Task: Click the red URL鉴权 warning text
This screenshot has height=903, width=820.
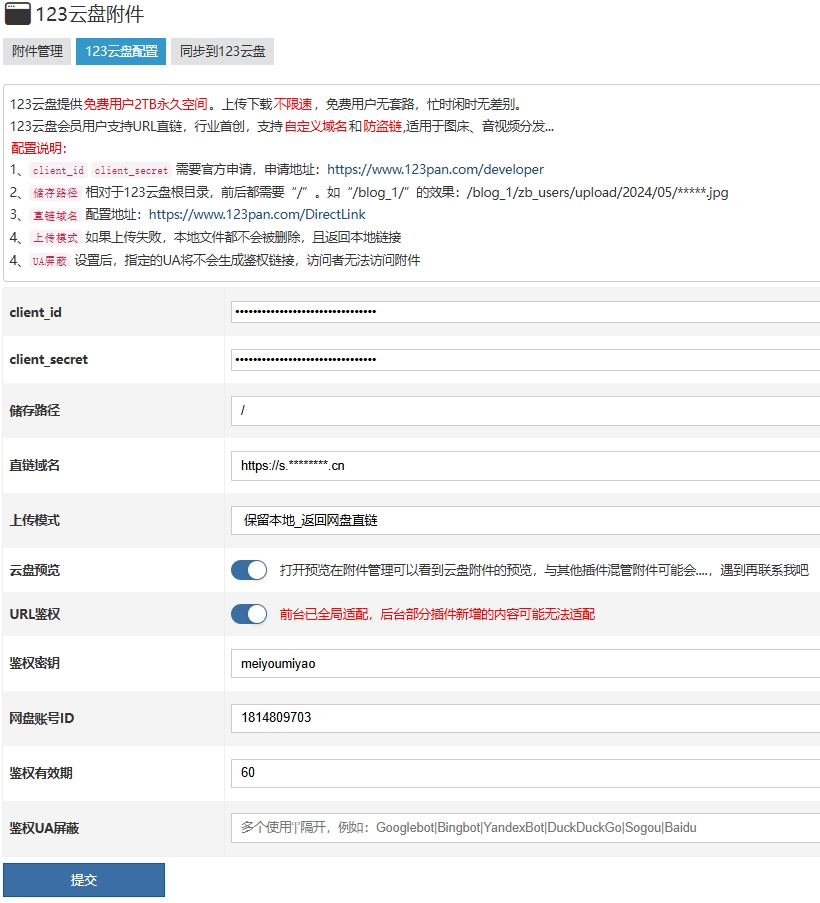Action: [437, 614]
